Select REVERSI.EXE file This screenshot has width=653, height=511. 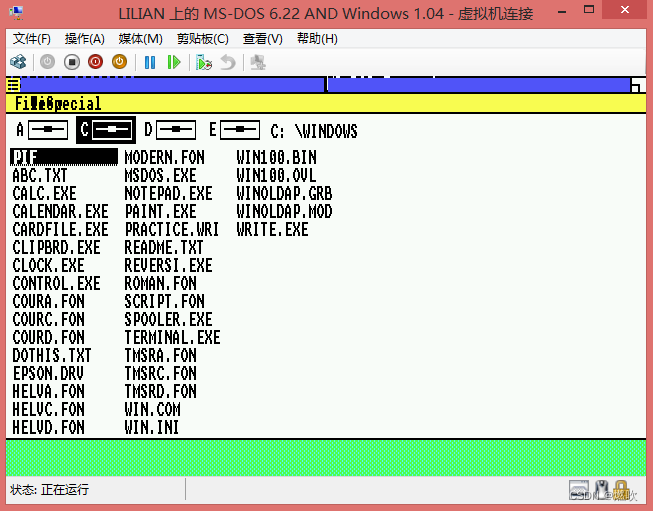click(x=168, y=265)
